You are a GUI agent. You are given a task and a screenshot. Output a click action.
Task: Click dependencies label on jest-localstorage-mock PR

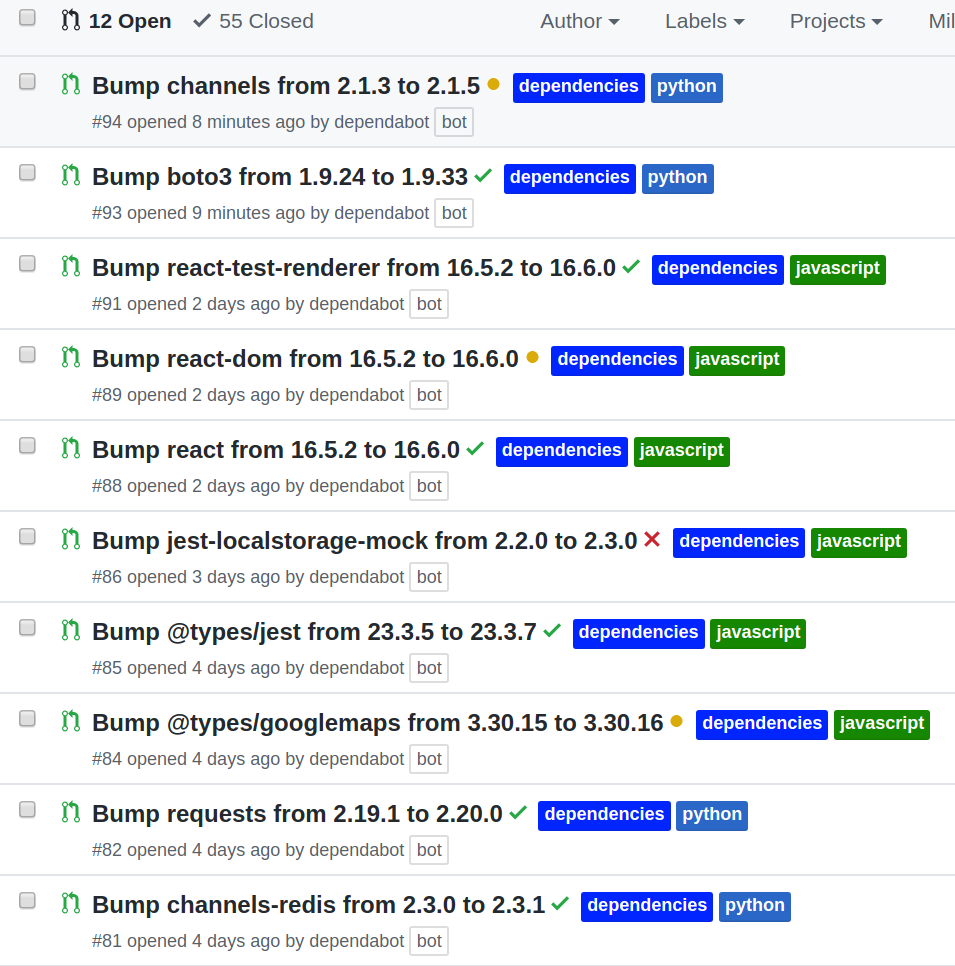coord(739,543)
